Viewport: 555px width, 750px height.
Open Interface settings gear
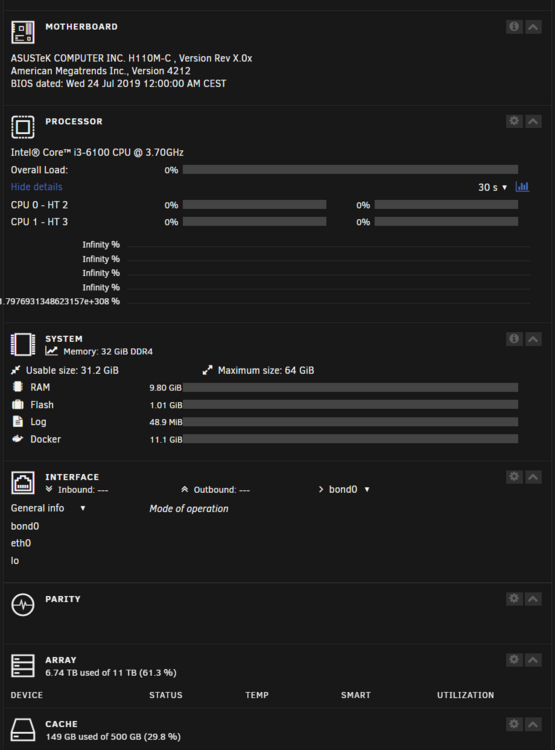coord(514,476)
